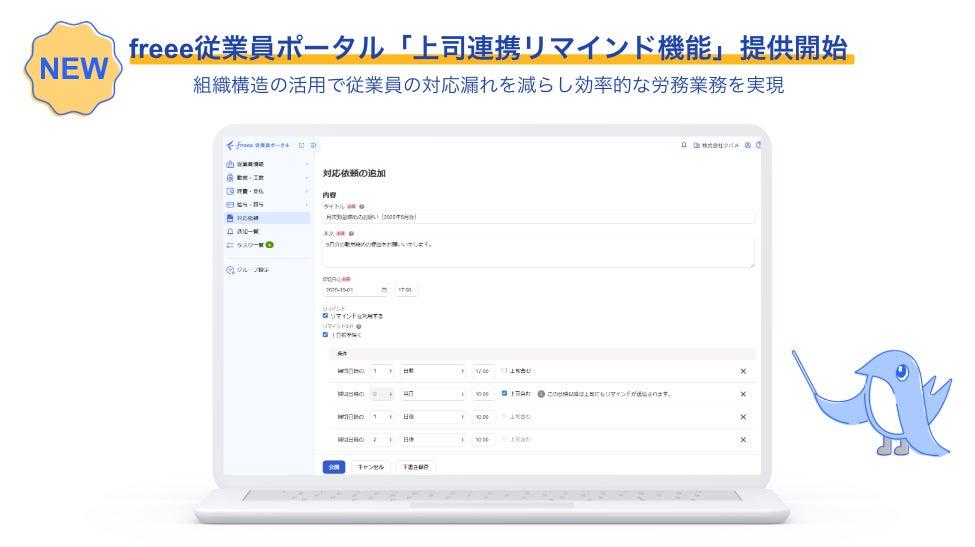This screenshot has width=975, height=547.
Task: Click the help icon beside タイトル label
Action: click(362, 206)
